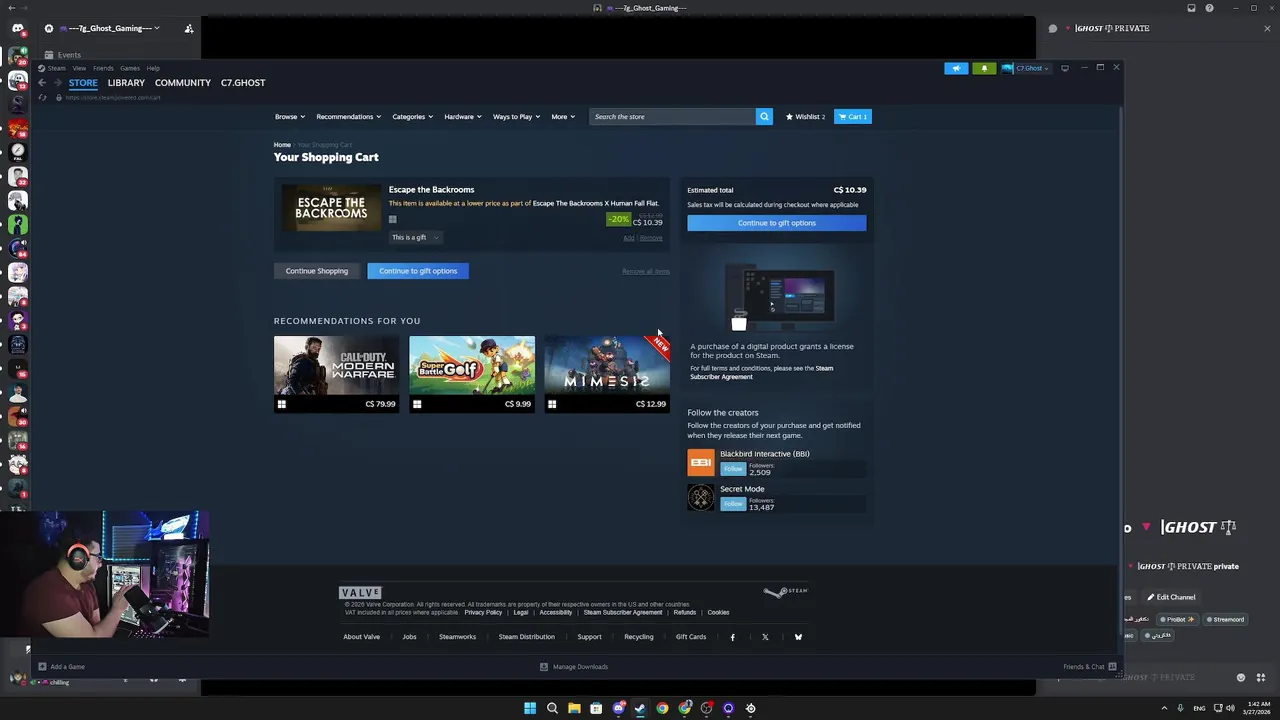Screen dimensions: 1280x720
Task: Click the Blackbird Interactive creator logo
Action: click(x=701, y=462)
